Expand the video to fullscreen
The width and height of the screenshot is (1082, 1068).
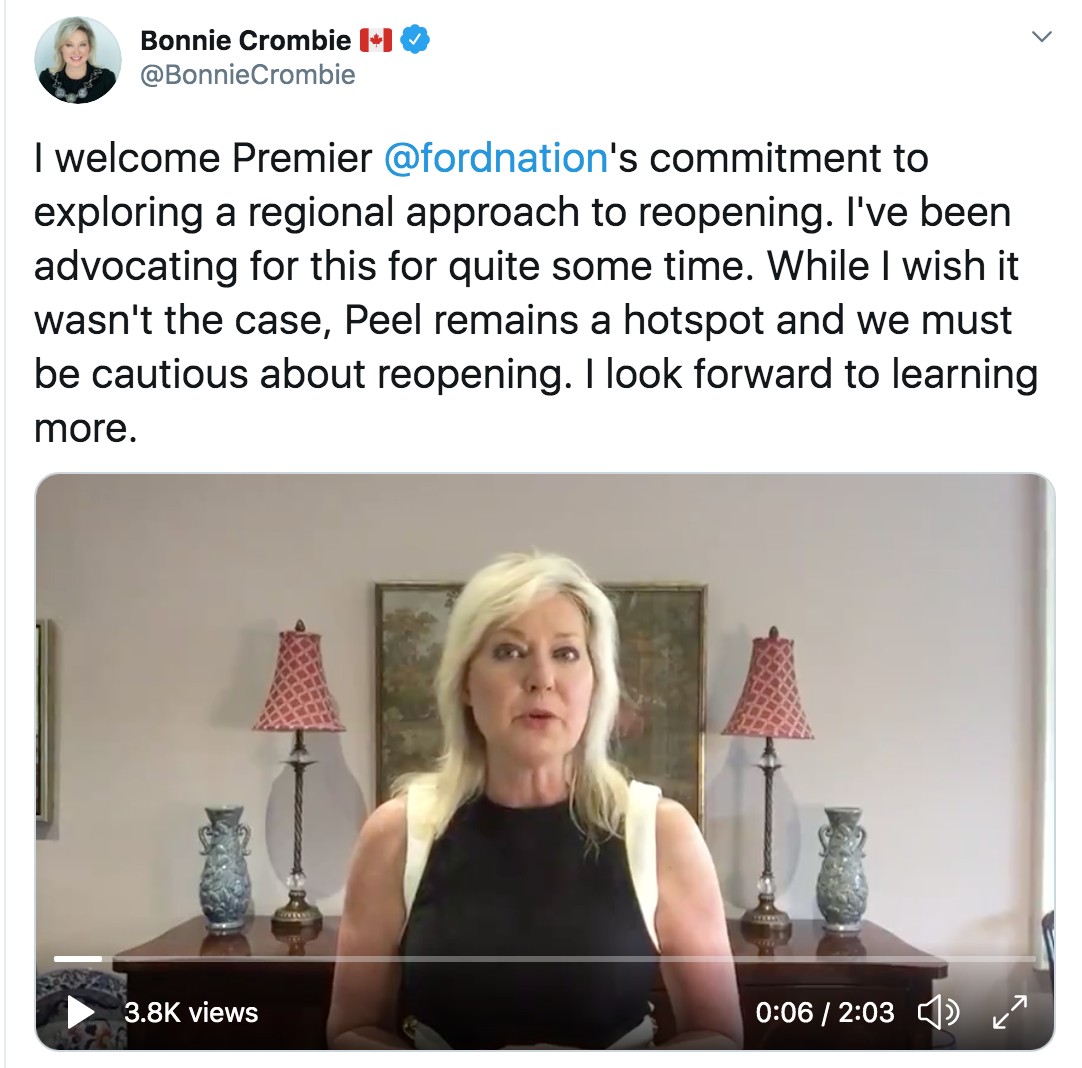point(1010,1012)
